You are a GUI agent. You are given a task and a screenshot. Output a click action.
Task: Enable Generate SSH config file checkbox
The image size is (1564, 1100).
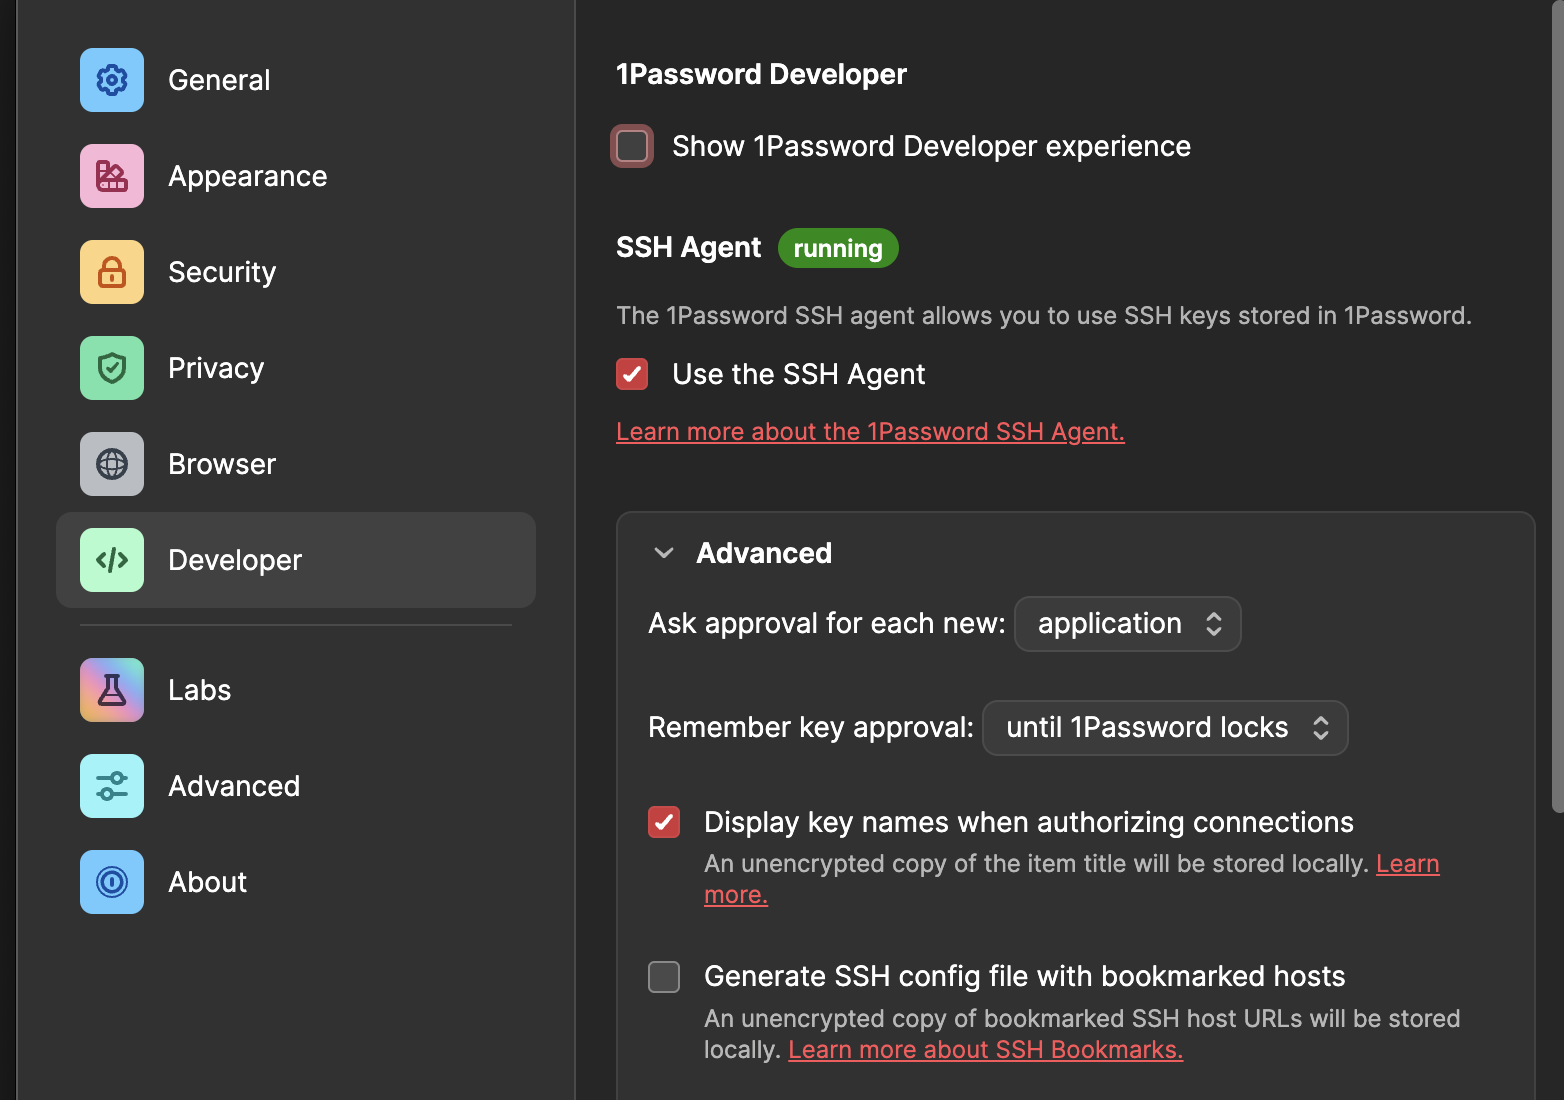tap(664, 976)
